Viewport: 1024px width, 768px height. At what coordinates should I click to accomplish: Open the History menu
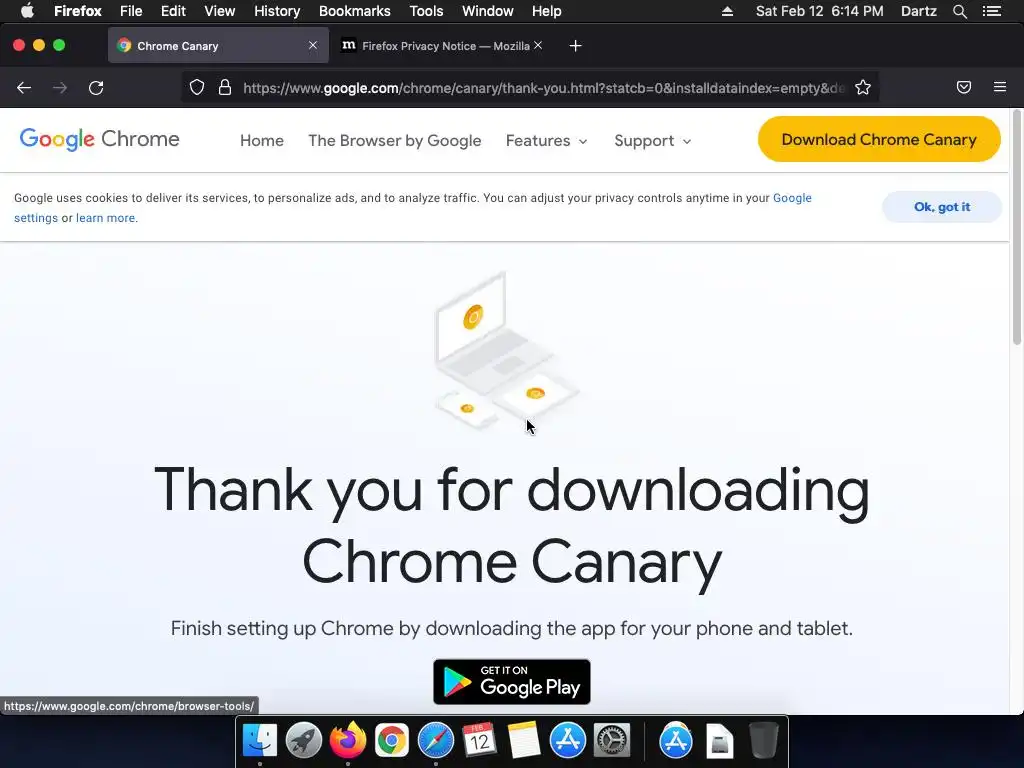click(x=277, y=11)
